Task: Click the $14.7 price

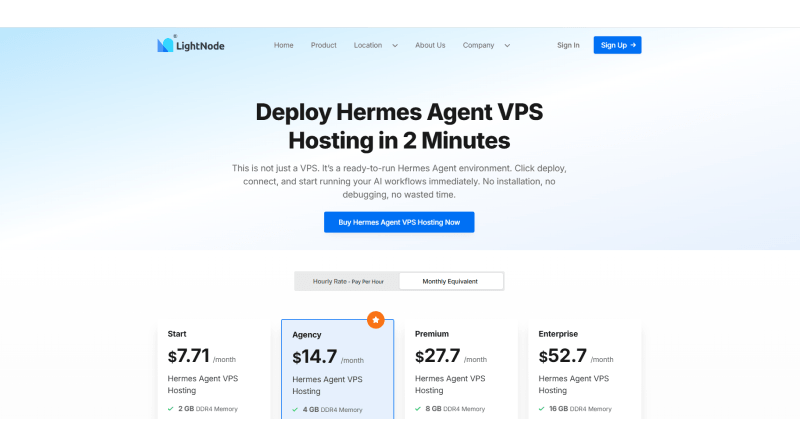Action: pos(315,357)
